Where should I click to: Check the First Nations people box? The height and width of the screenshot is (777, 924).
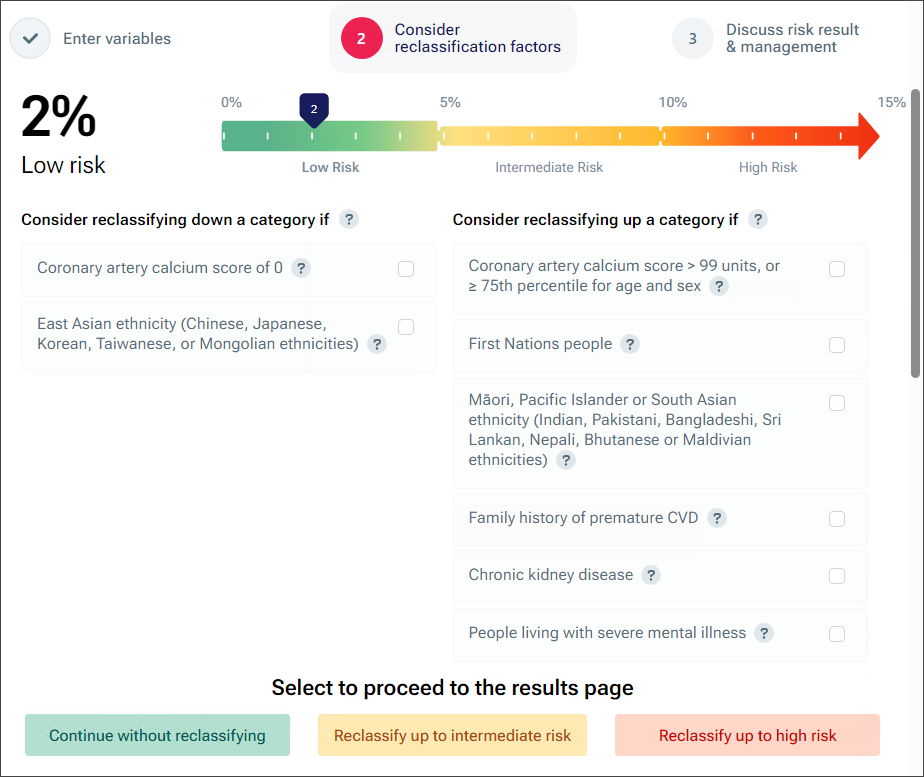pyautogui.click(x=837, y=345)
